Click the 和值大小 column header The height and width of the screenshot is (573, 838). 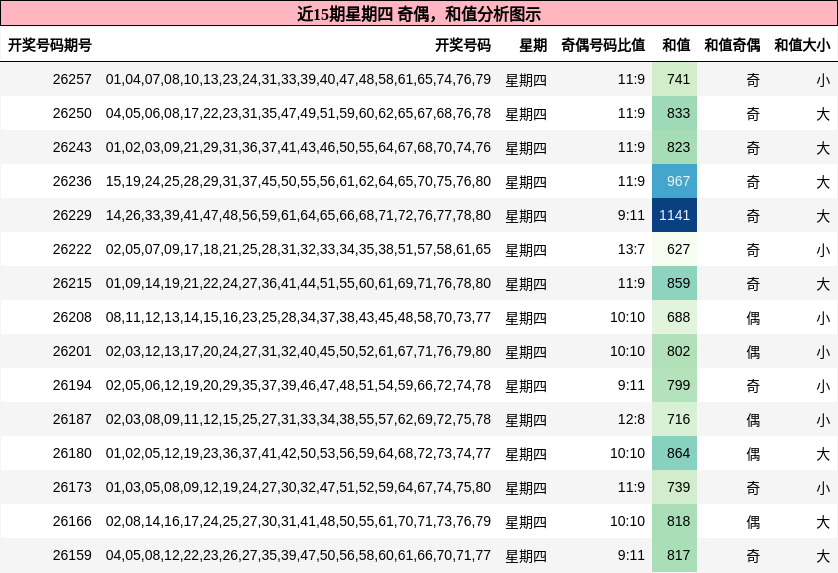click(x=802, y=45)
